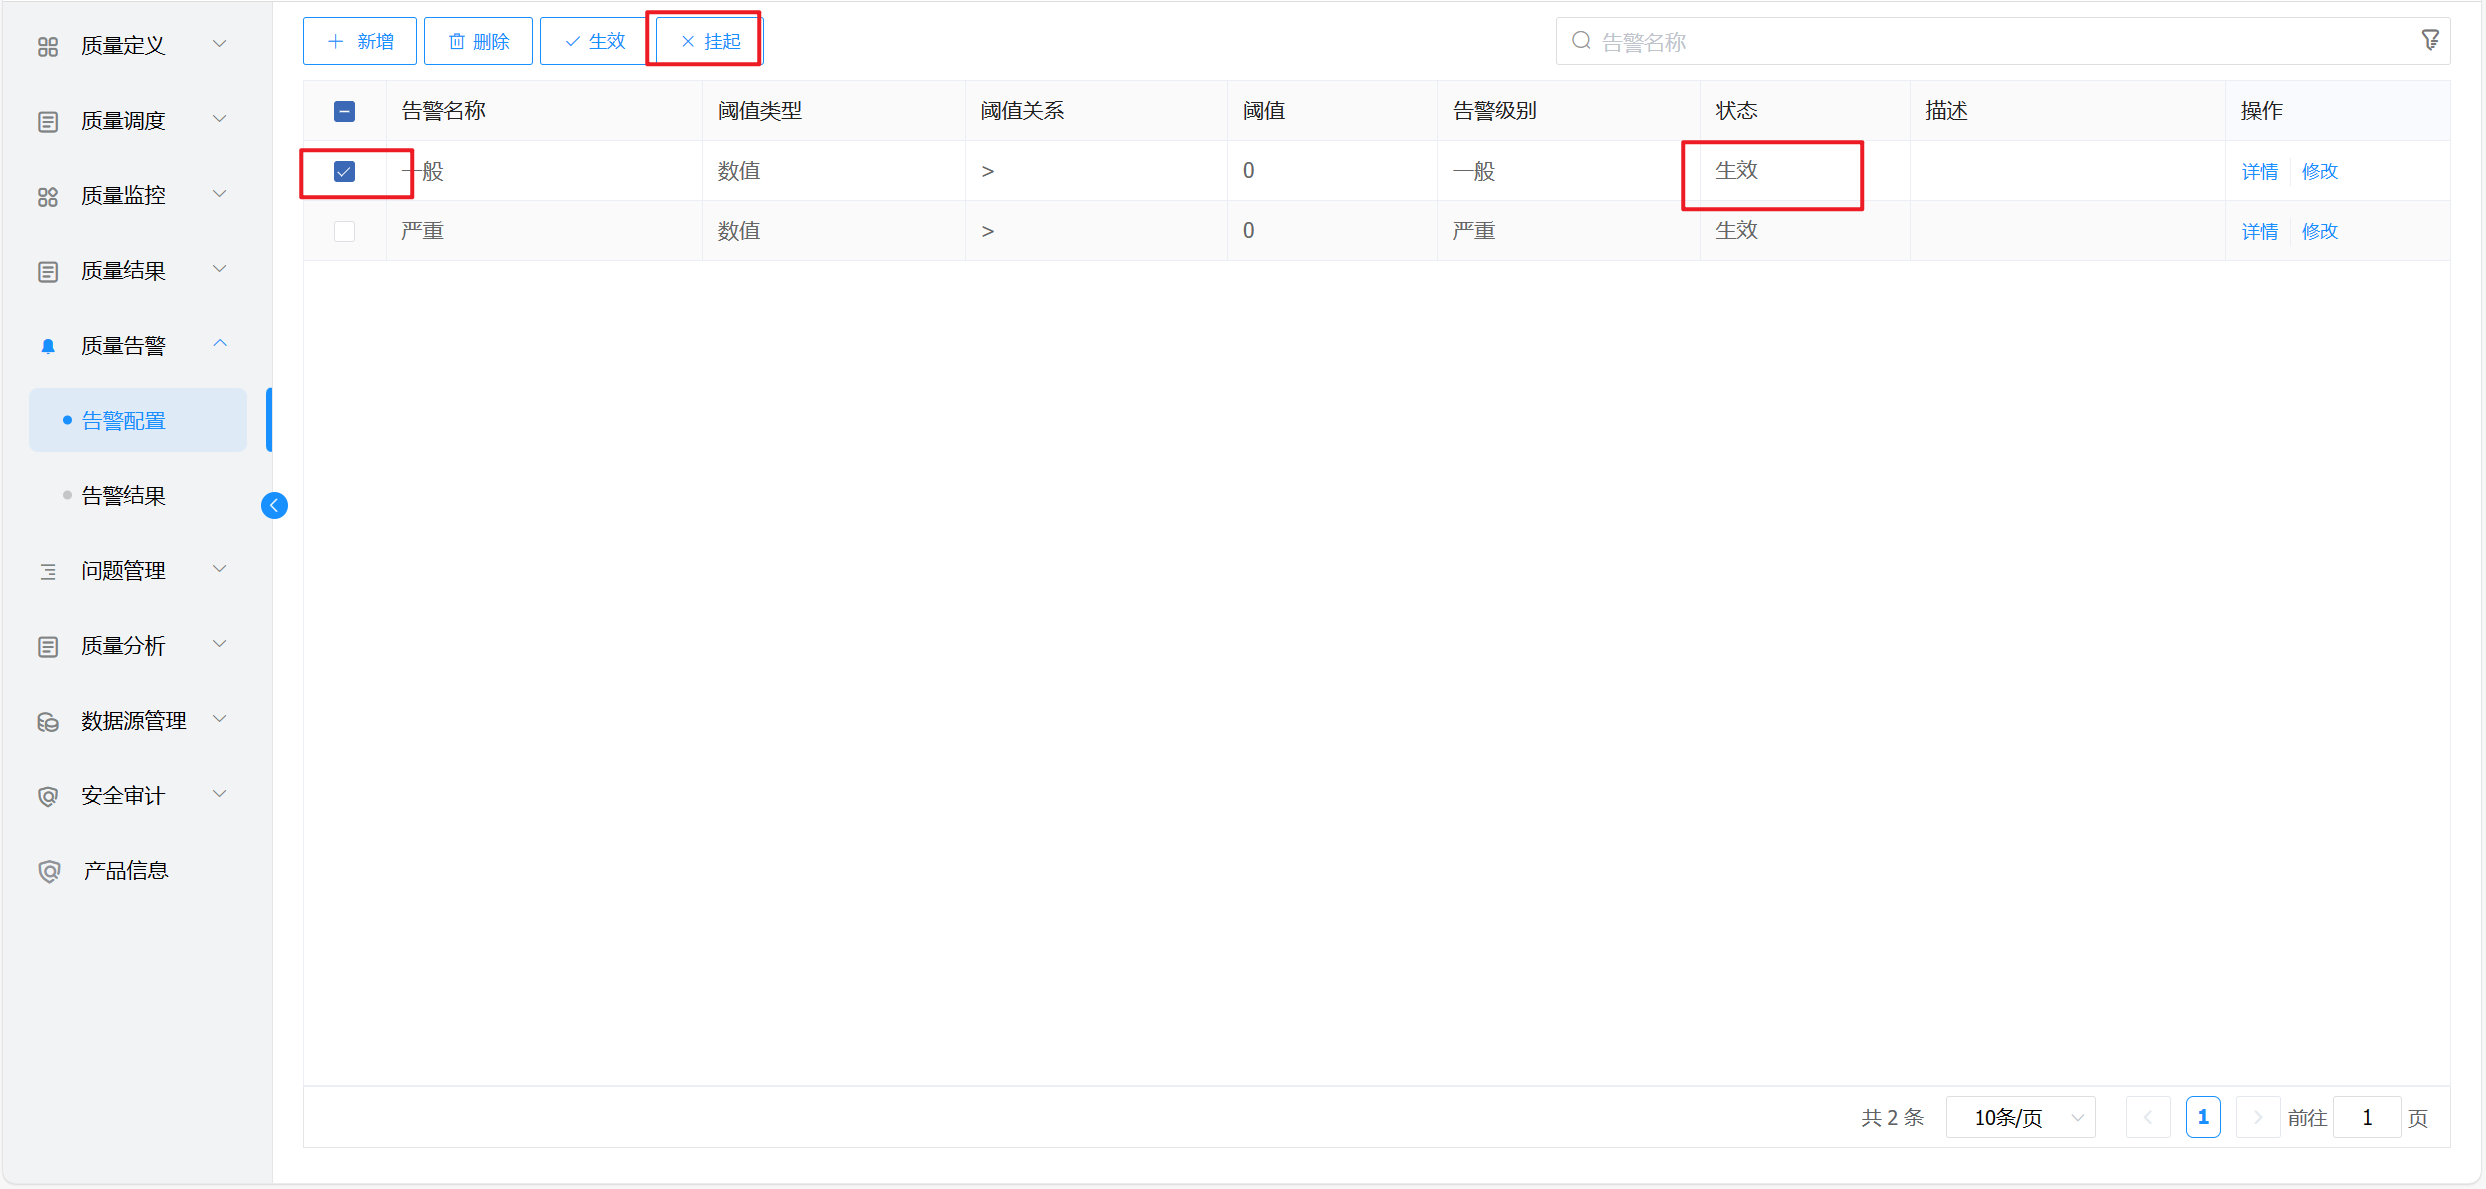2486x1189 pixels.
Task: Open the 告警结果 submenu item
Action: 123,495
